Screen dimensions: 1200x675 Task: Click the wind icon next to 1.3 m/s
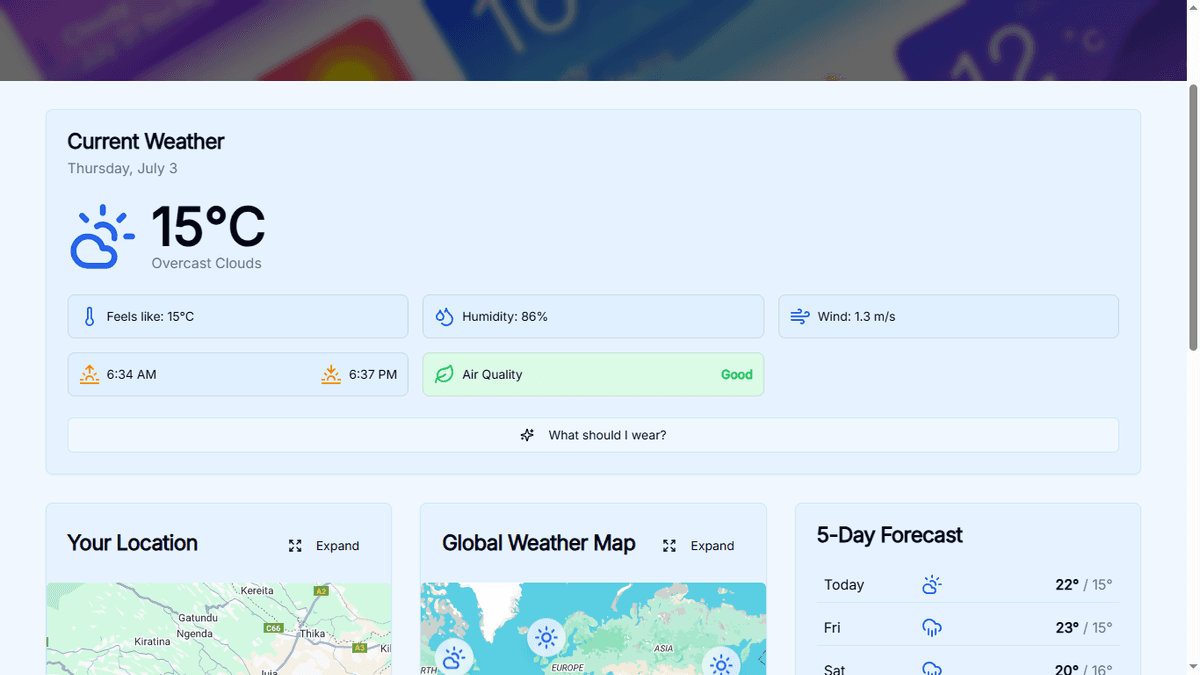pos(800,317)
